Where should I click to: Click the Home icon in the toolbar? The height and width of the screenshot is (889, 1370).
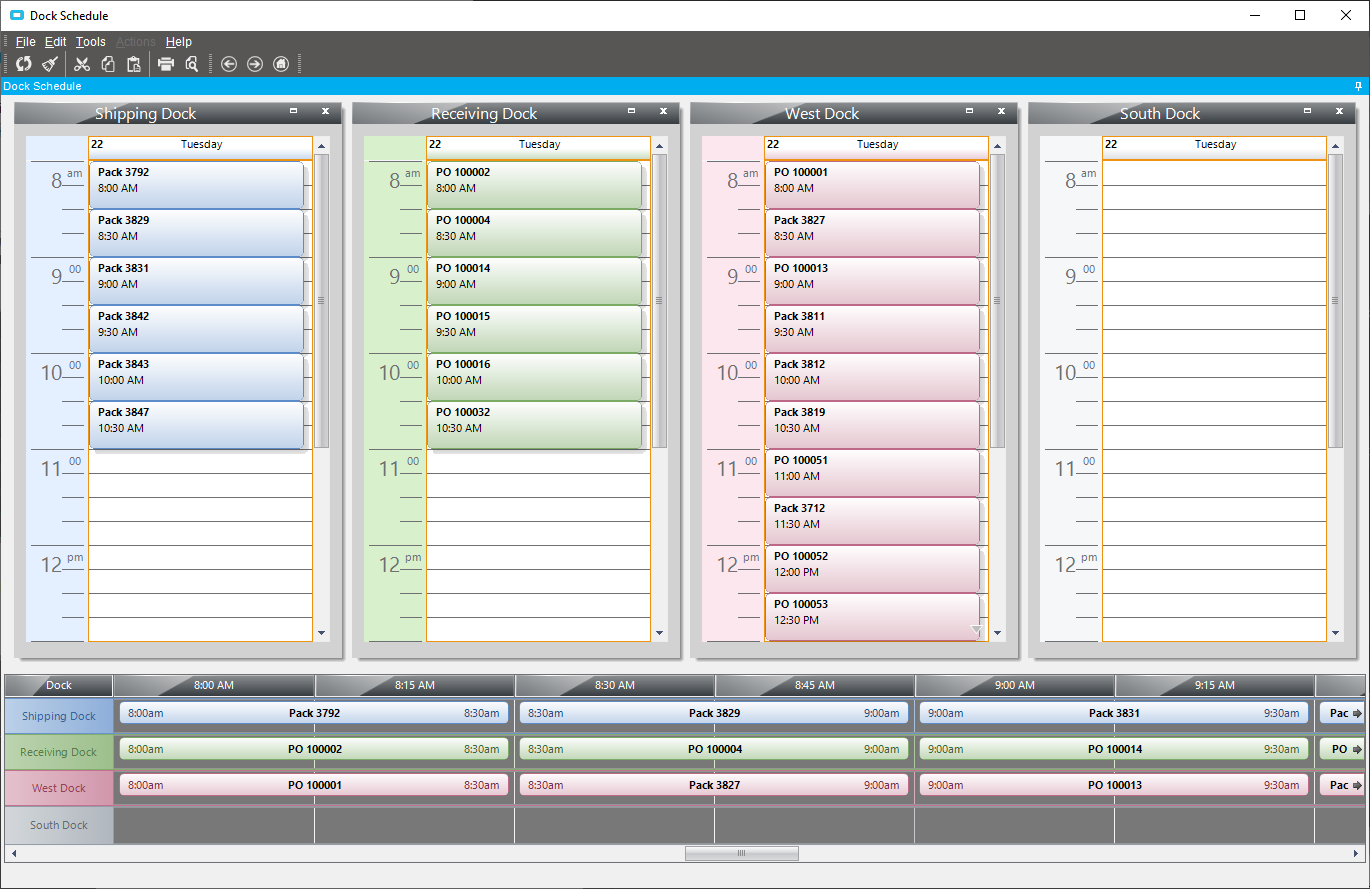coord(281,64)
